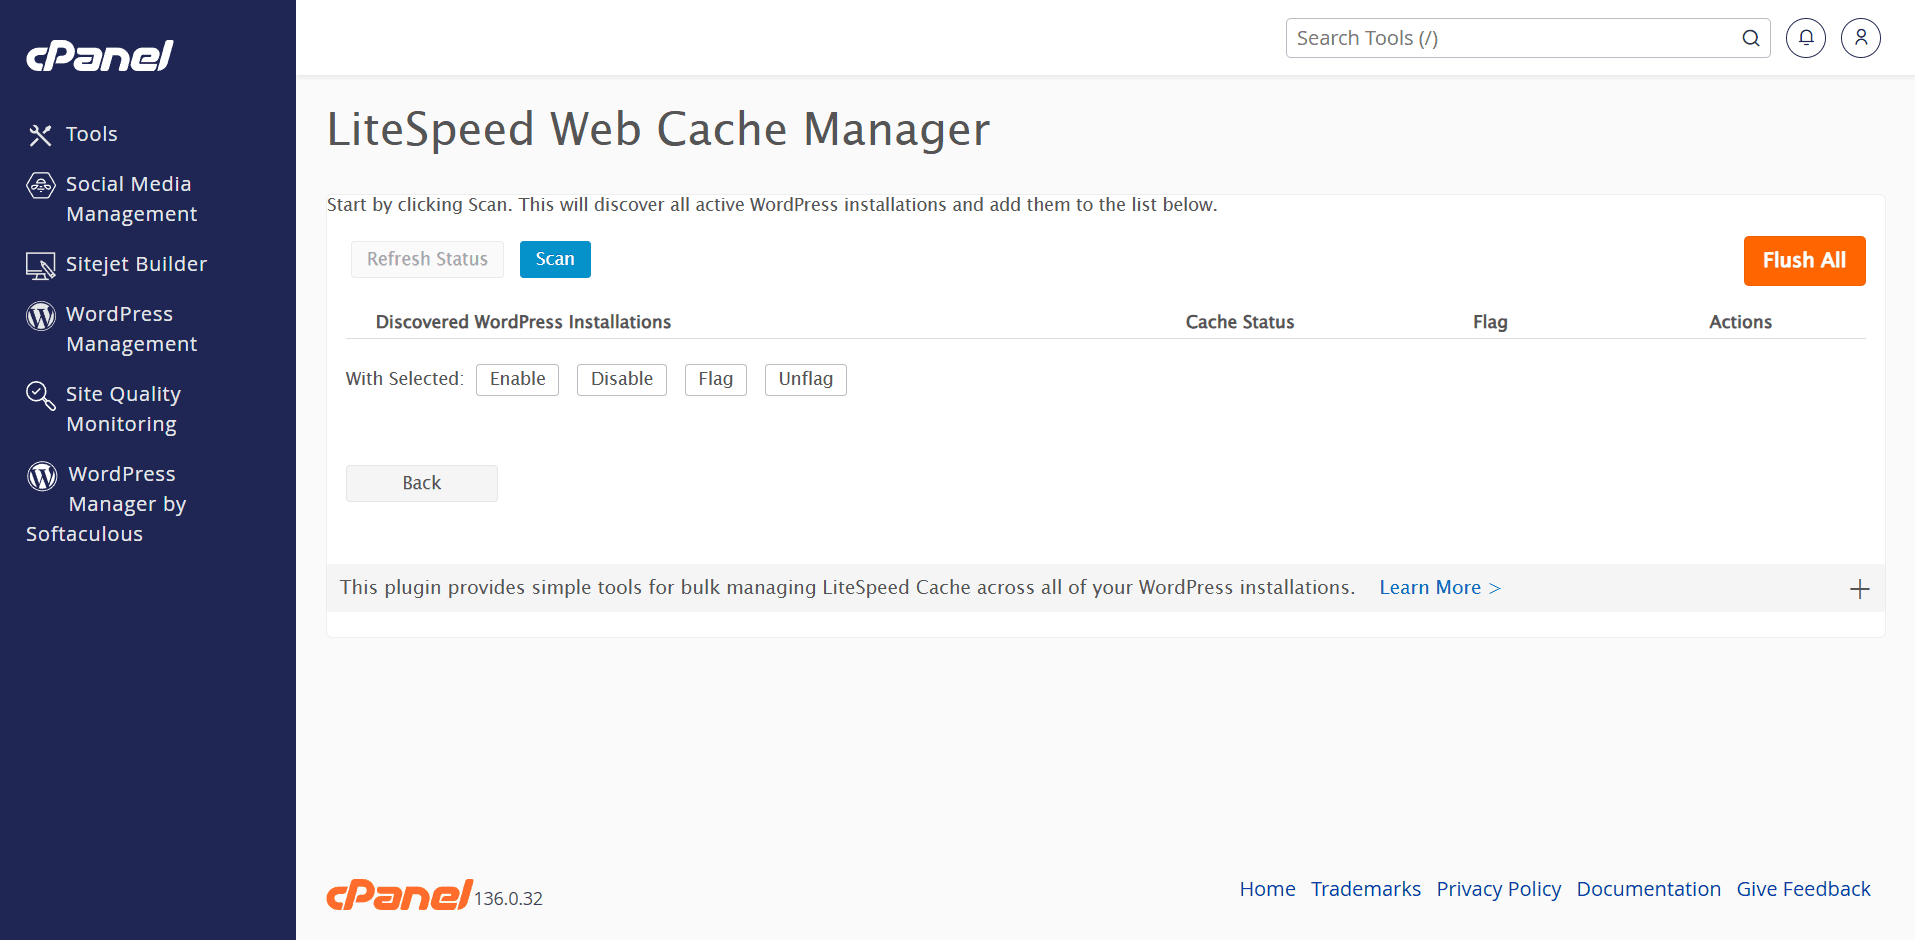Go to Social Media Management

pyautogui.click(x=131, y=199)
